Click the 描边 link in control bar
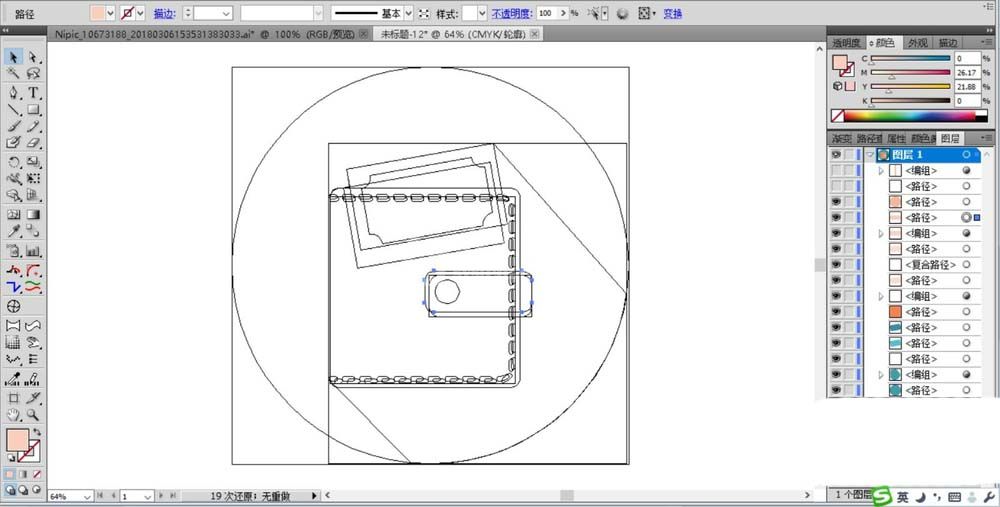The height and width of the screenshot is (507, 1000). (x=164, y=13)
